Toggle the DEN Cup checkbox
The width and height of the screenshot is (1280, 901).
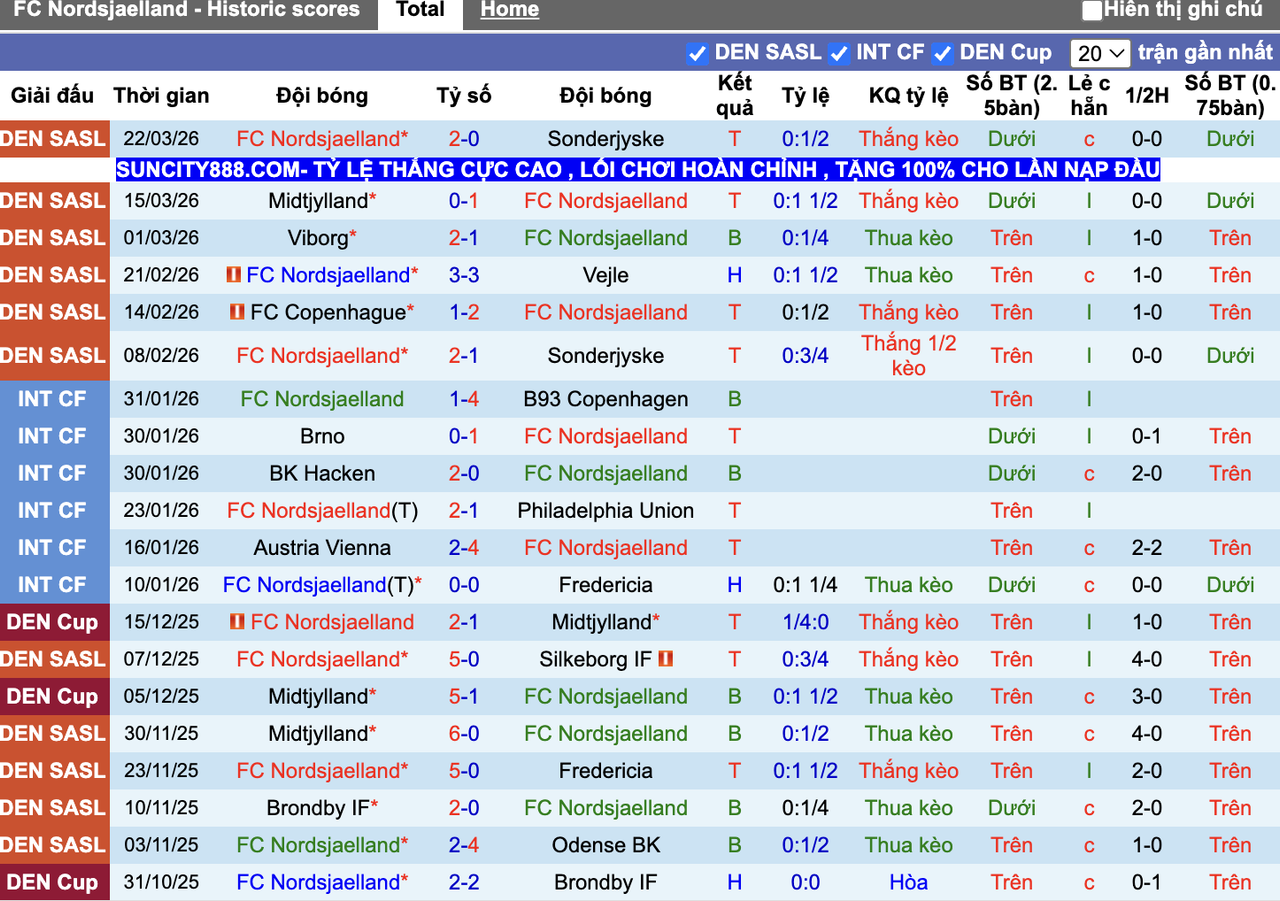942,53
